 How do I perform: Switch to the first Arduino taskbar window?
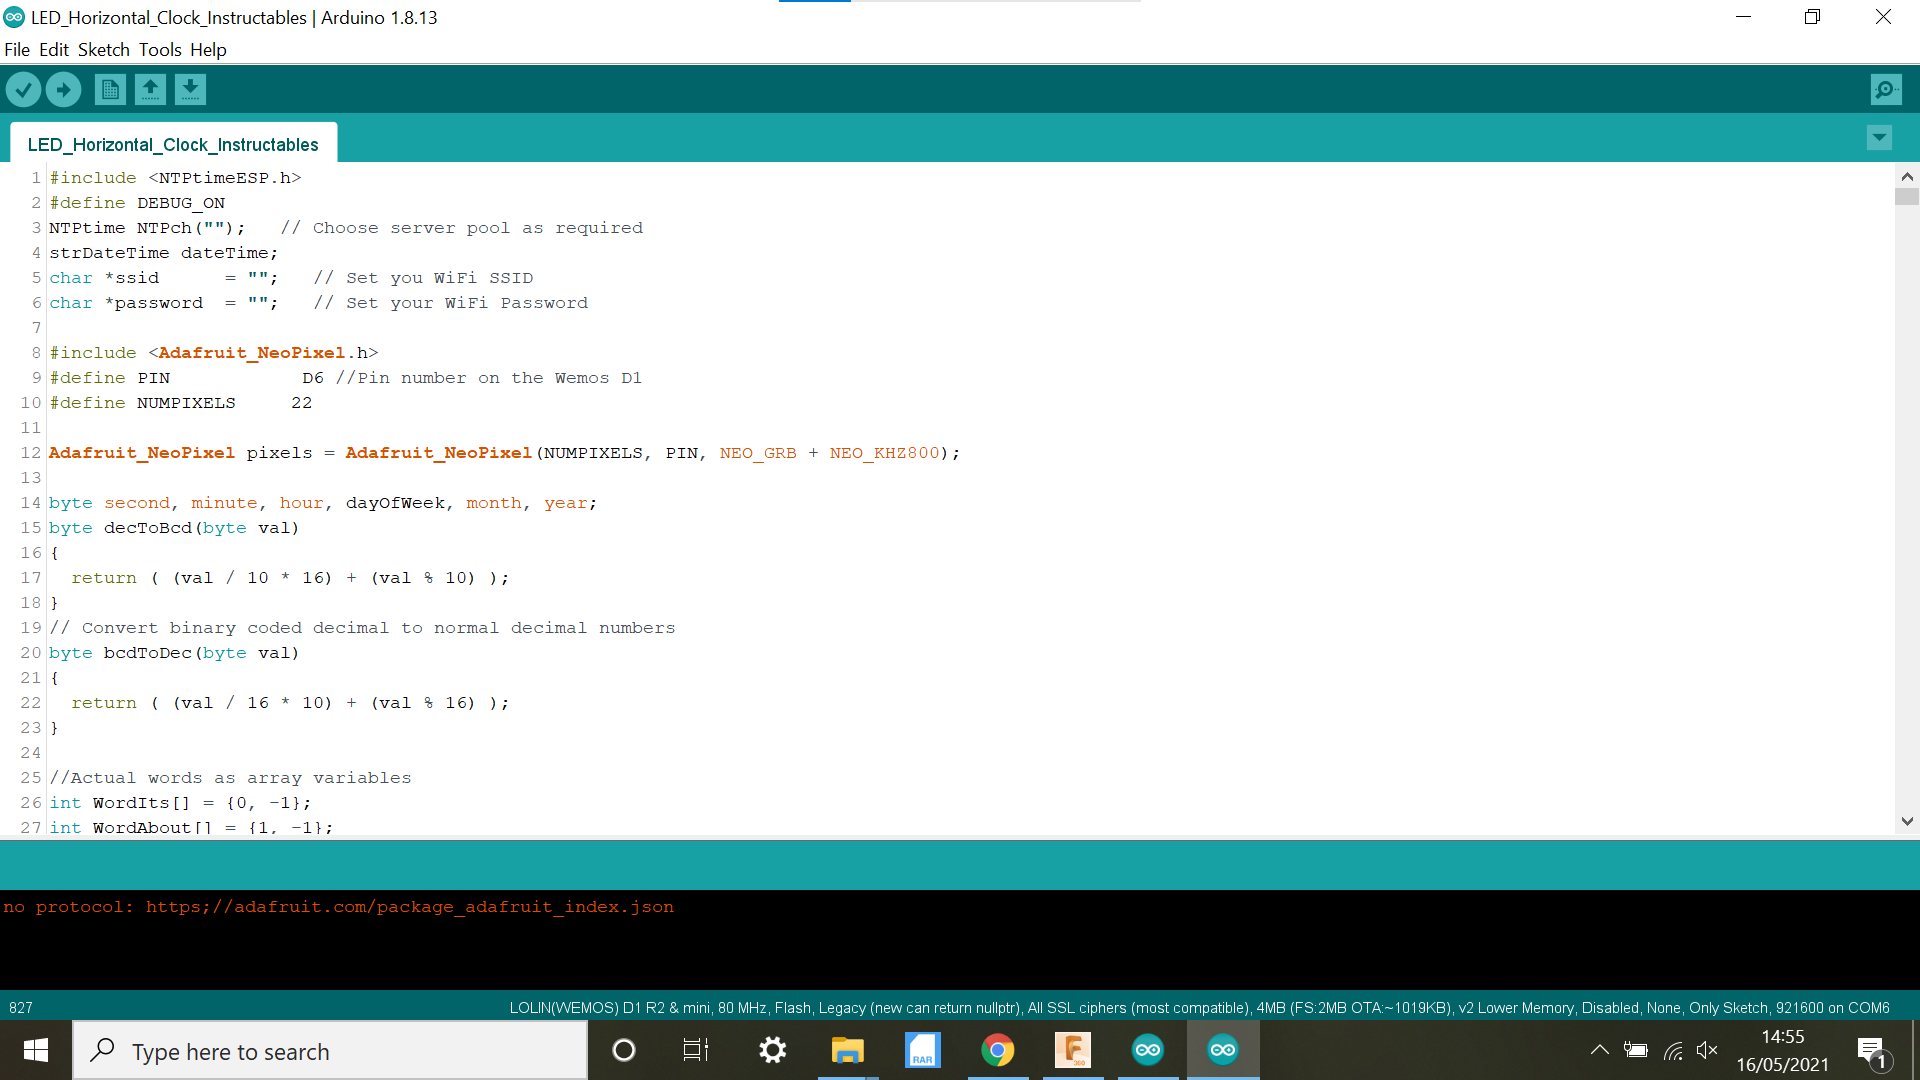[1147, 1050]
